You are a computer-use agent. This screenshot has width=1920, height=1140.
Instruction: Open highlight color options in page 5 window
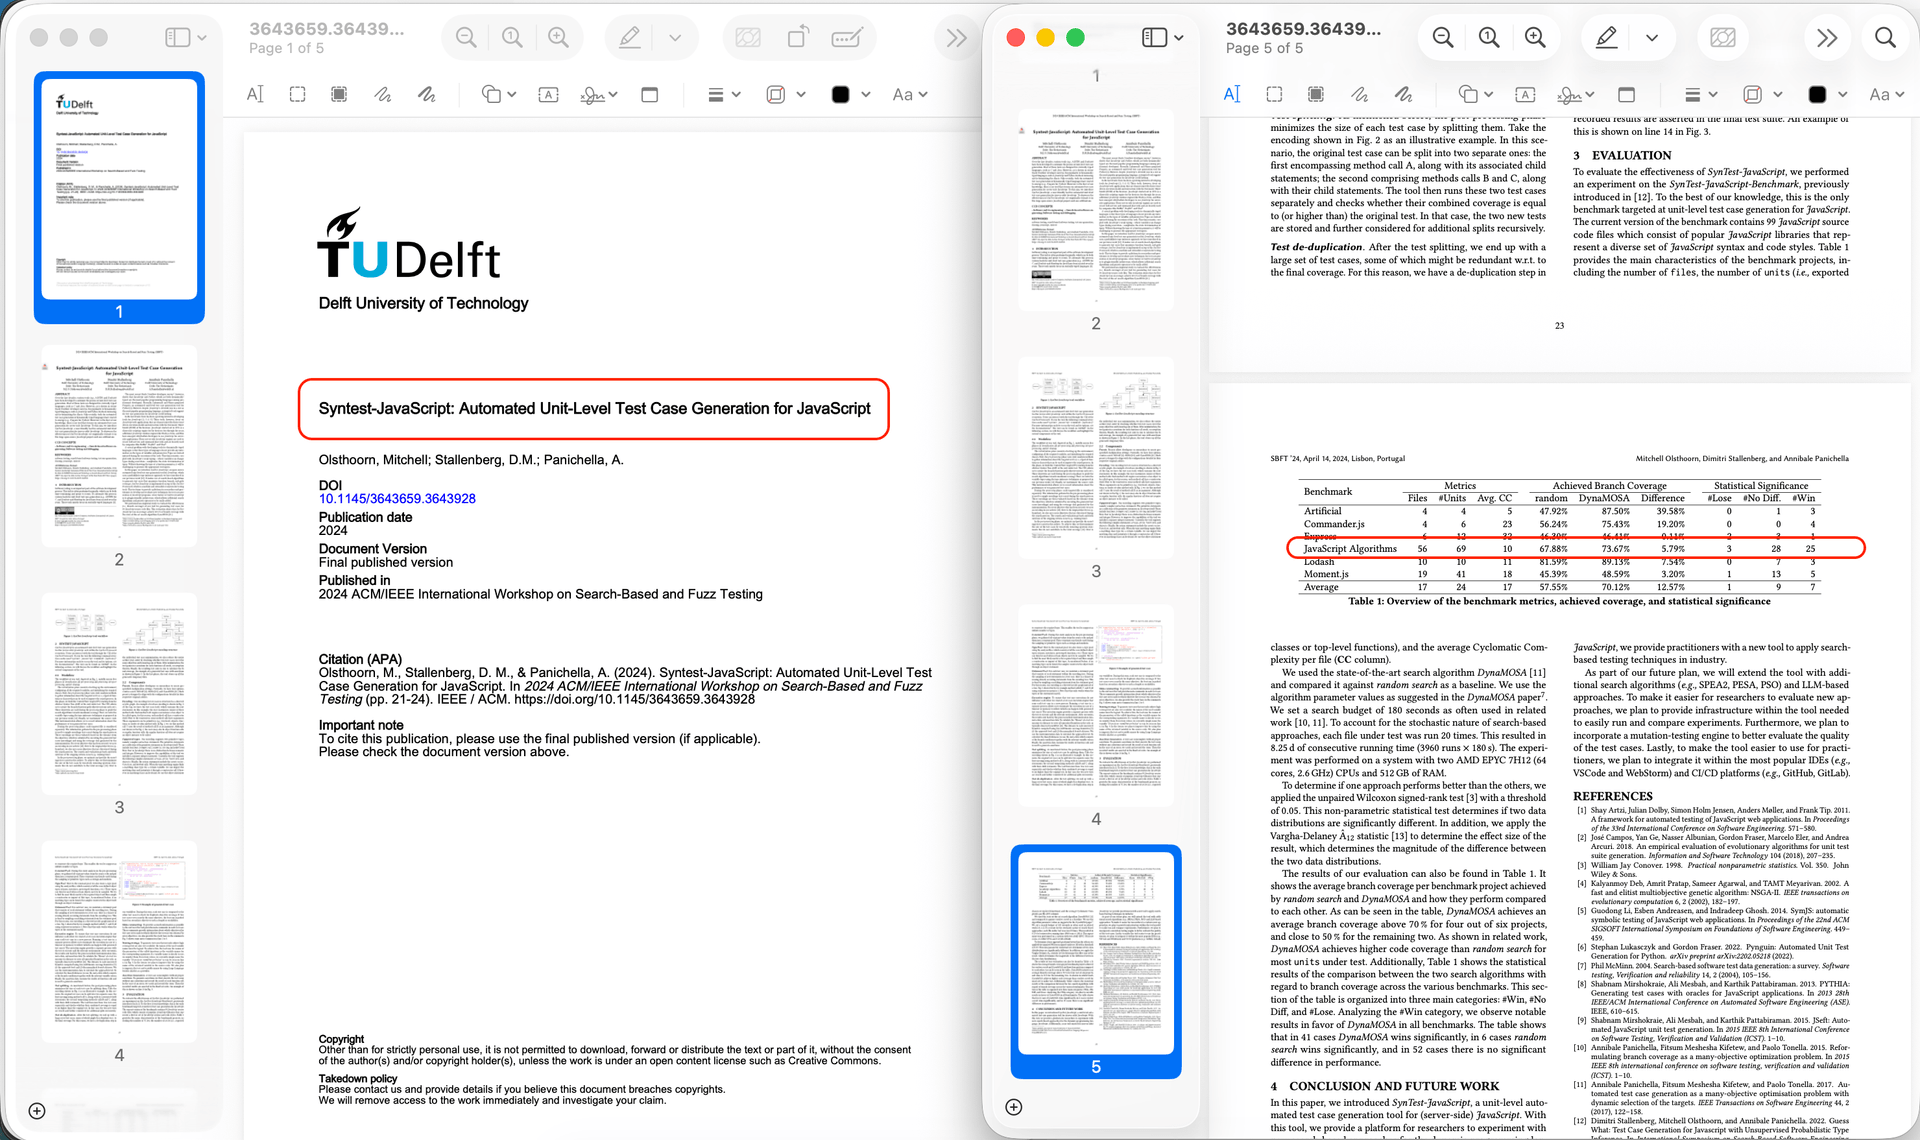tap(1652, 38)
